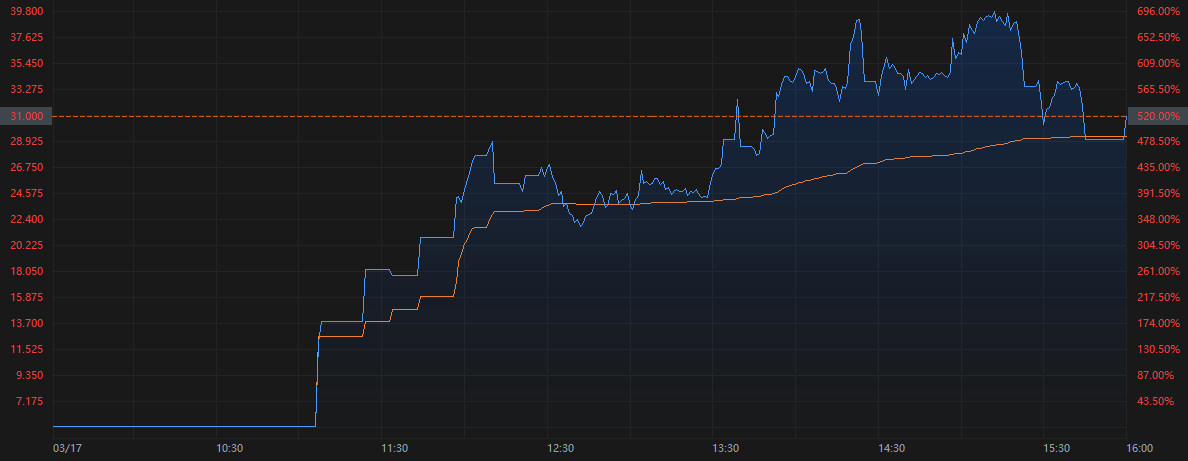1188x461 pixels.
Task: Click the 435.00% percent axis label
Action: 1156,168
